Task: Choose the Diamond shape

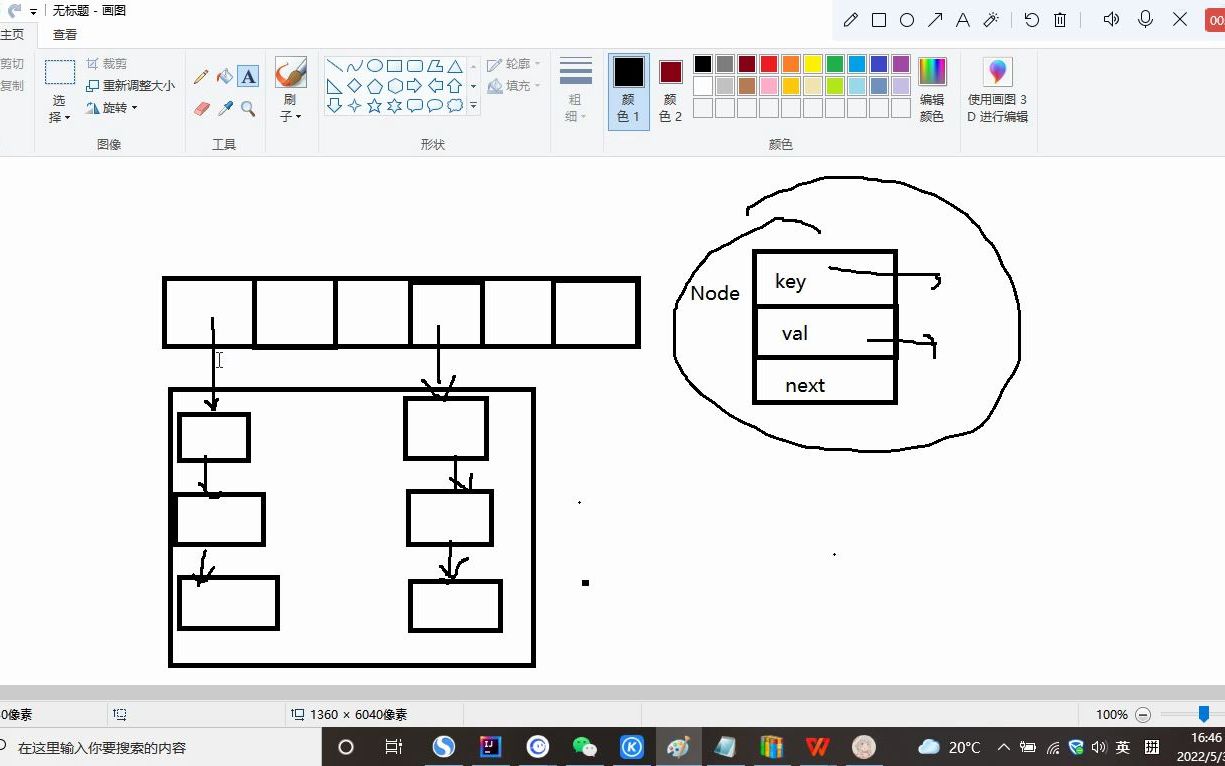Action: [x=354, y=86]
